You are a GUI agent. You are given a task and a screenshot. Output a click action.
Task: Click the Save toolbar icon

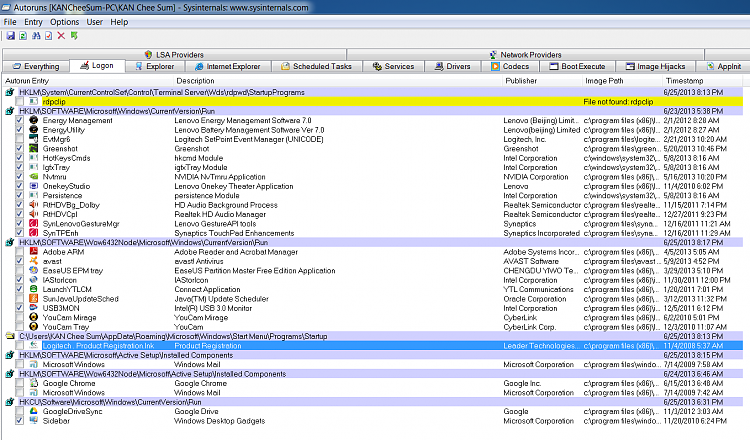click(x=10, y=36)
